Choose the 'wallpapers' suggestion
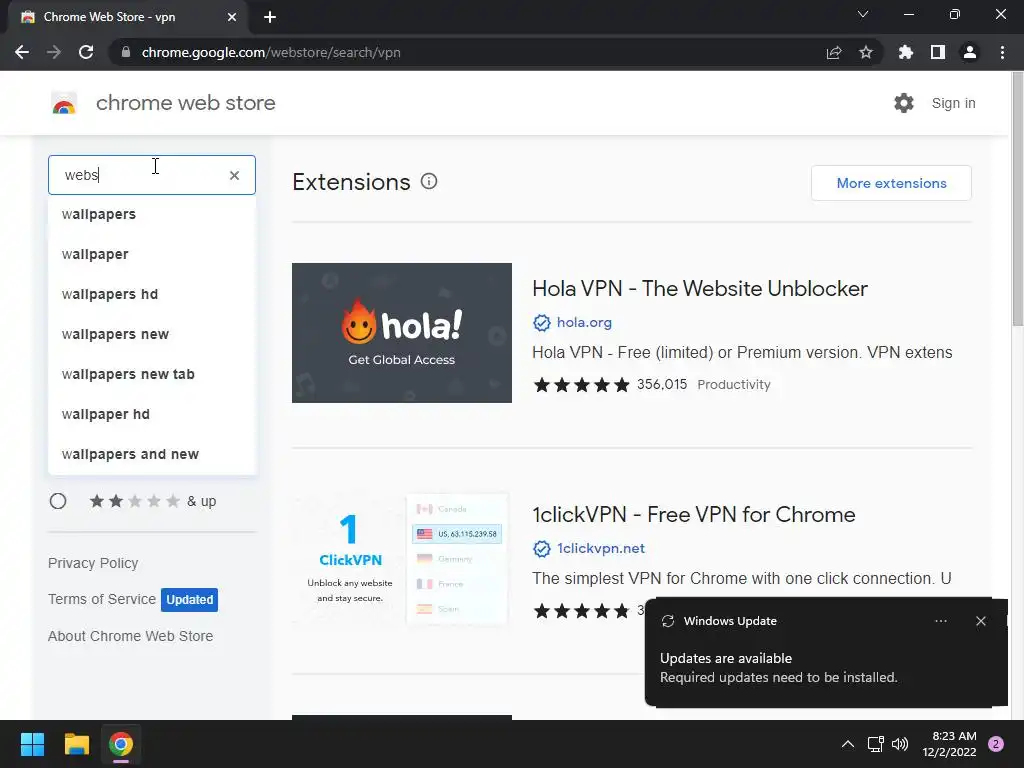The width and height of the screenshot is (1024, 768). (152, 214)
